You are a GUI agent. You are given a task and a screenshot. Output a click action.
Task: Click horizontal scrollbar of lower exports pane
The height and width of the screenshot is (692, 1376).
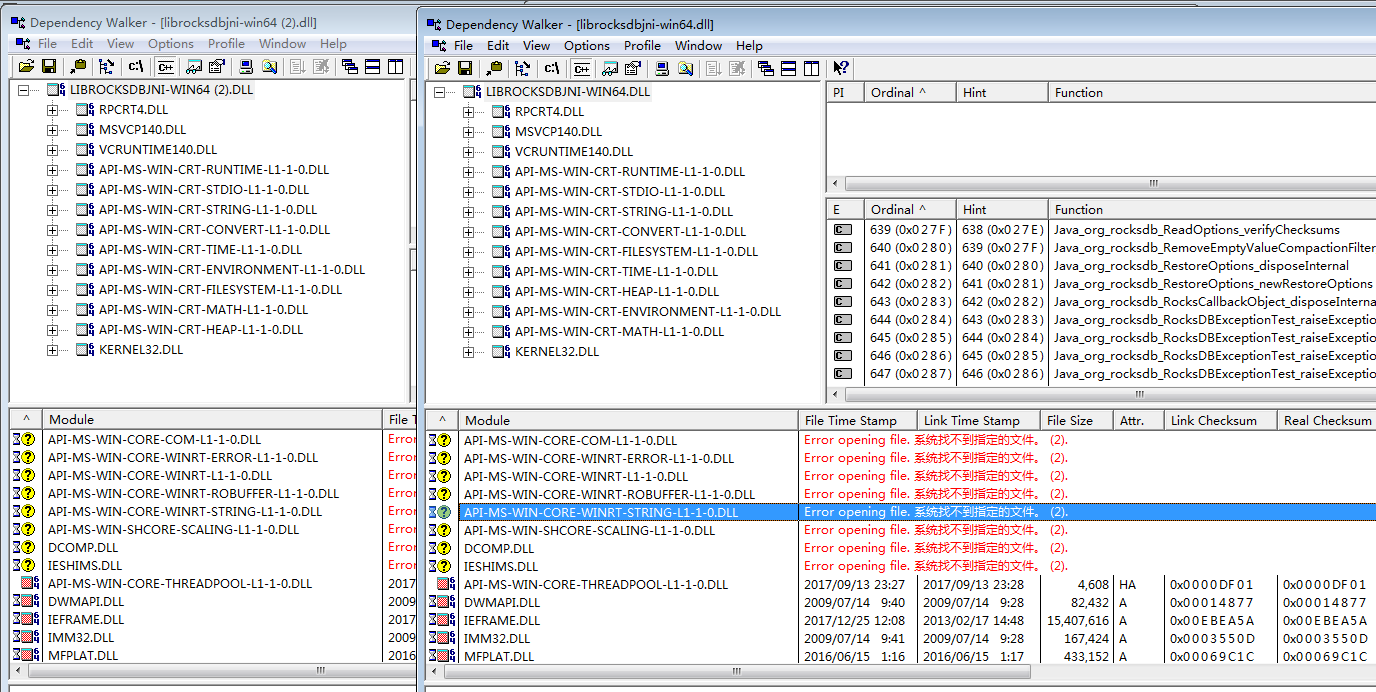(x=1108, y=394)
